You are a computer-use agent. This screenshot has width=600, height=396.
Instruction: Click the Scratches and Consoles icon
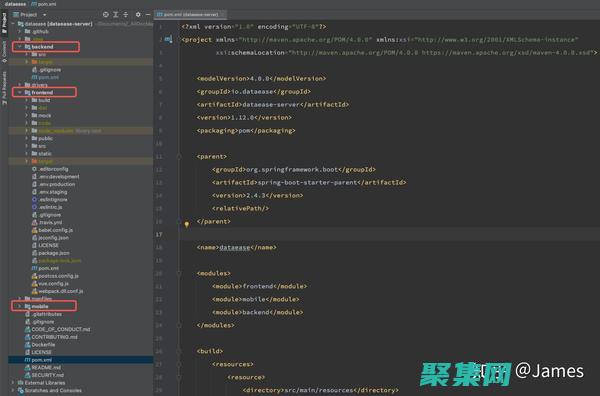[21, 390]
